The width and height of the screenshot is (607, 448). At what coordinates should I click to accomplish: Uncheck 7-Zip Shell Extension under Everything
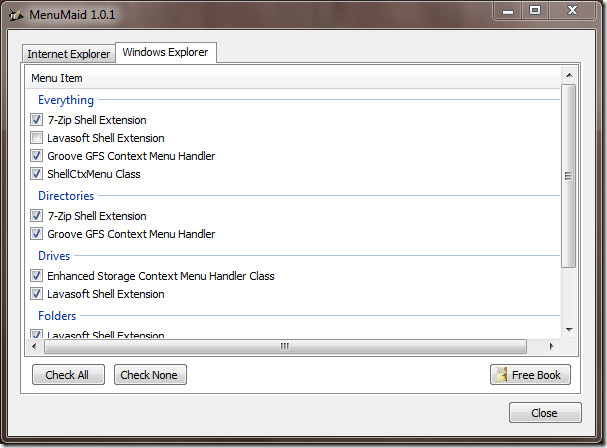(36, 120)
